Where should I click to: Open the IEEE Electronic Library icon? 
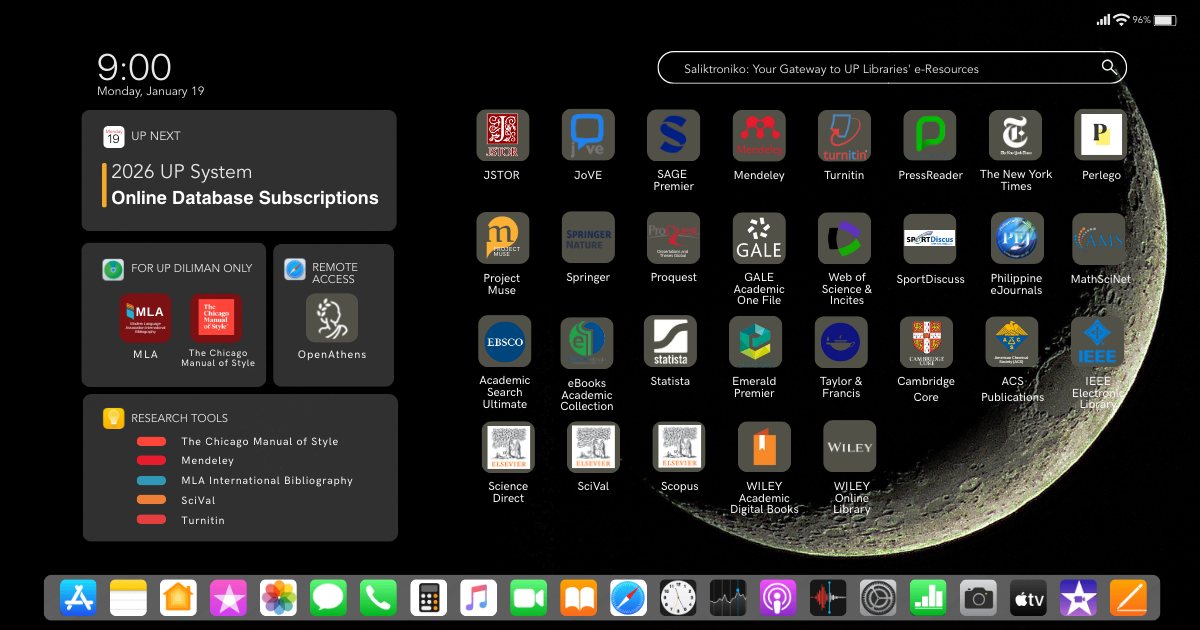pos(1097,343)
